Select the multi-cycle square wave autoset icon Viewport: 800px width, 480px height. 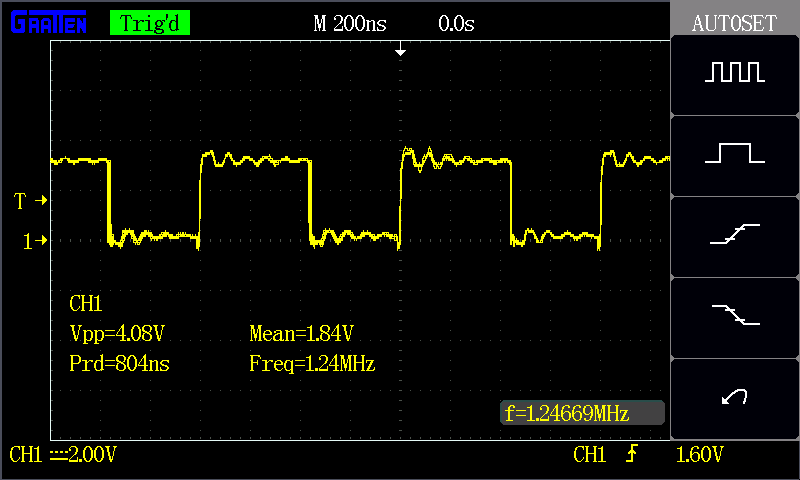point(735,74)
